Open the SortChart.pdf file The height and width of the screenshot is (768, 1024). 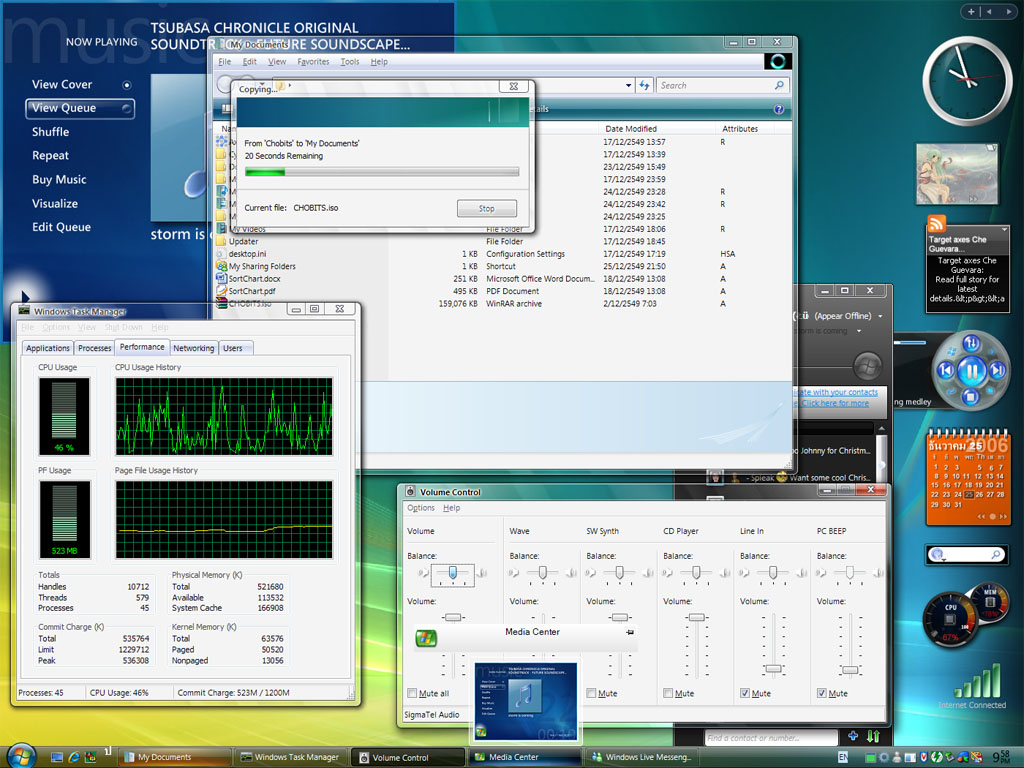coord(252,291)
